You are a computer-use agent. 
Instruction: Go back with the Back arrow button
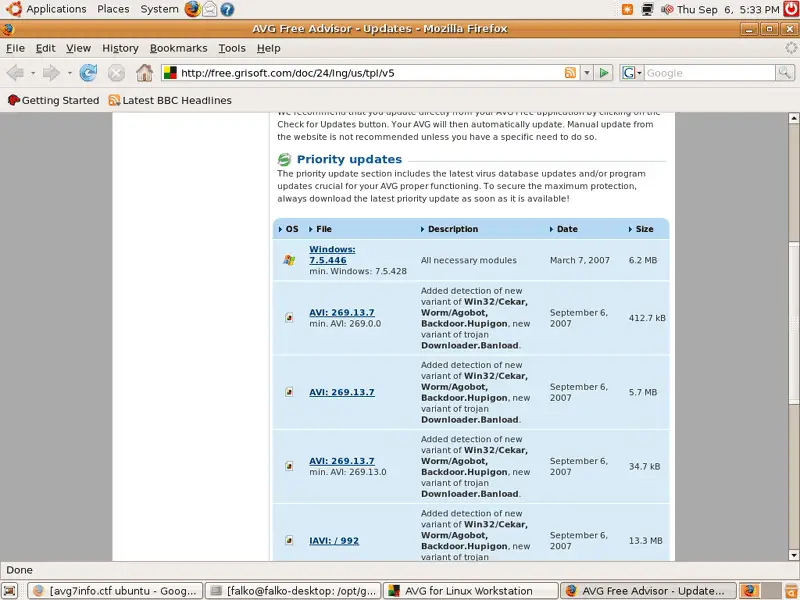click(x=15, y=73)
